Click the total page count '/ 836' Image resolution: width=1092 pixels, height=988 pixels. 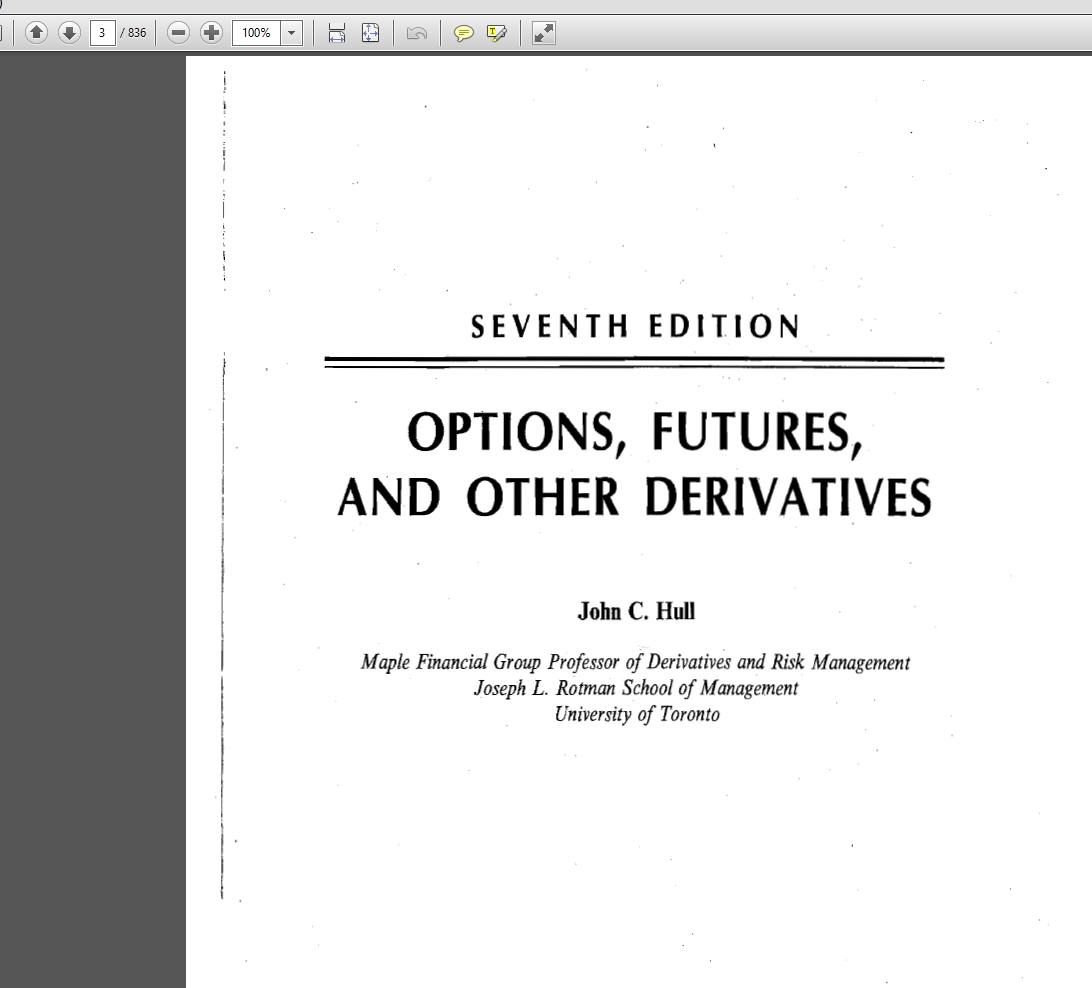coord(133,33)
